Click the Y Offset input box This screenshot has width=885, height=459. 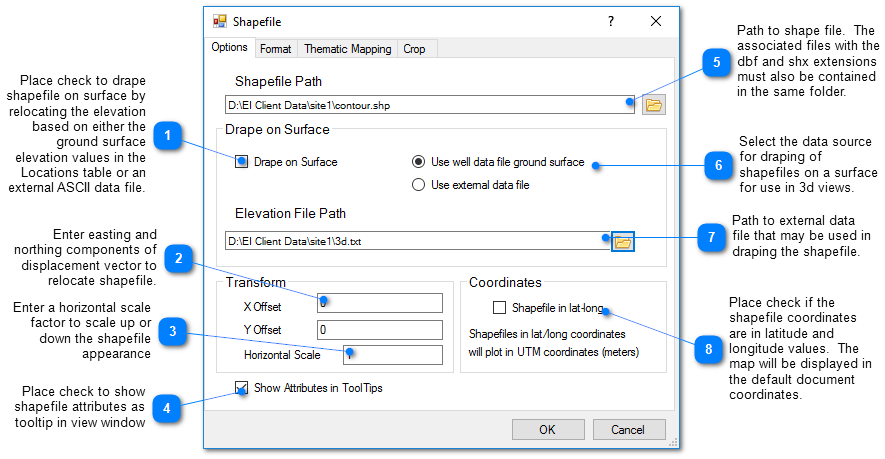(380, 330)
